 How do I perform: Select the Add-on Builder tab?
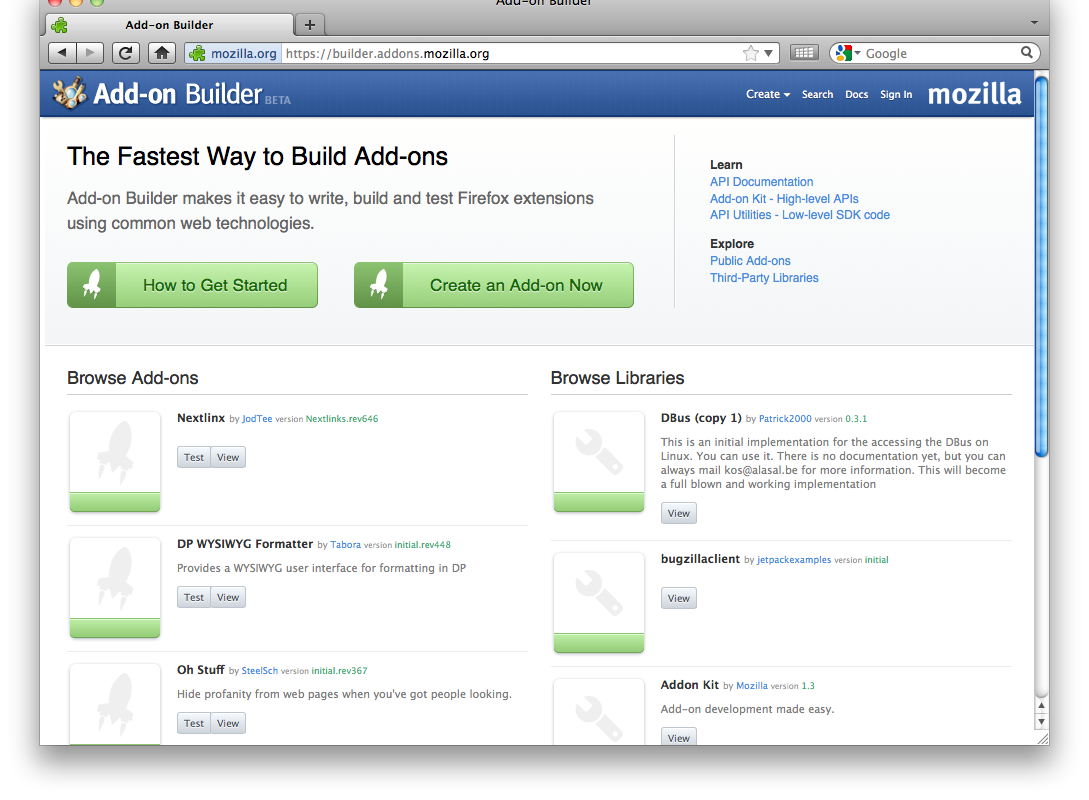(169, 25)
